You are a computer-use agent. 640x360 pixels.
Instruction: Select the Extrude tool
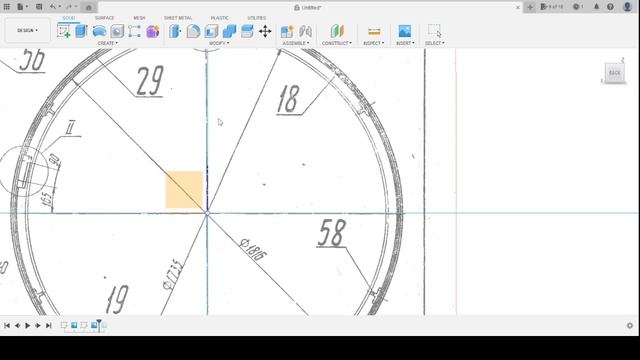[81, 31]
